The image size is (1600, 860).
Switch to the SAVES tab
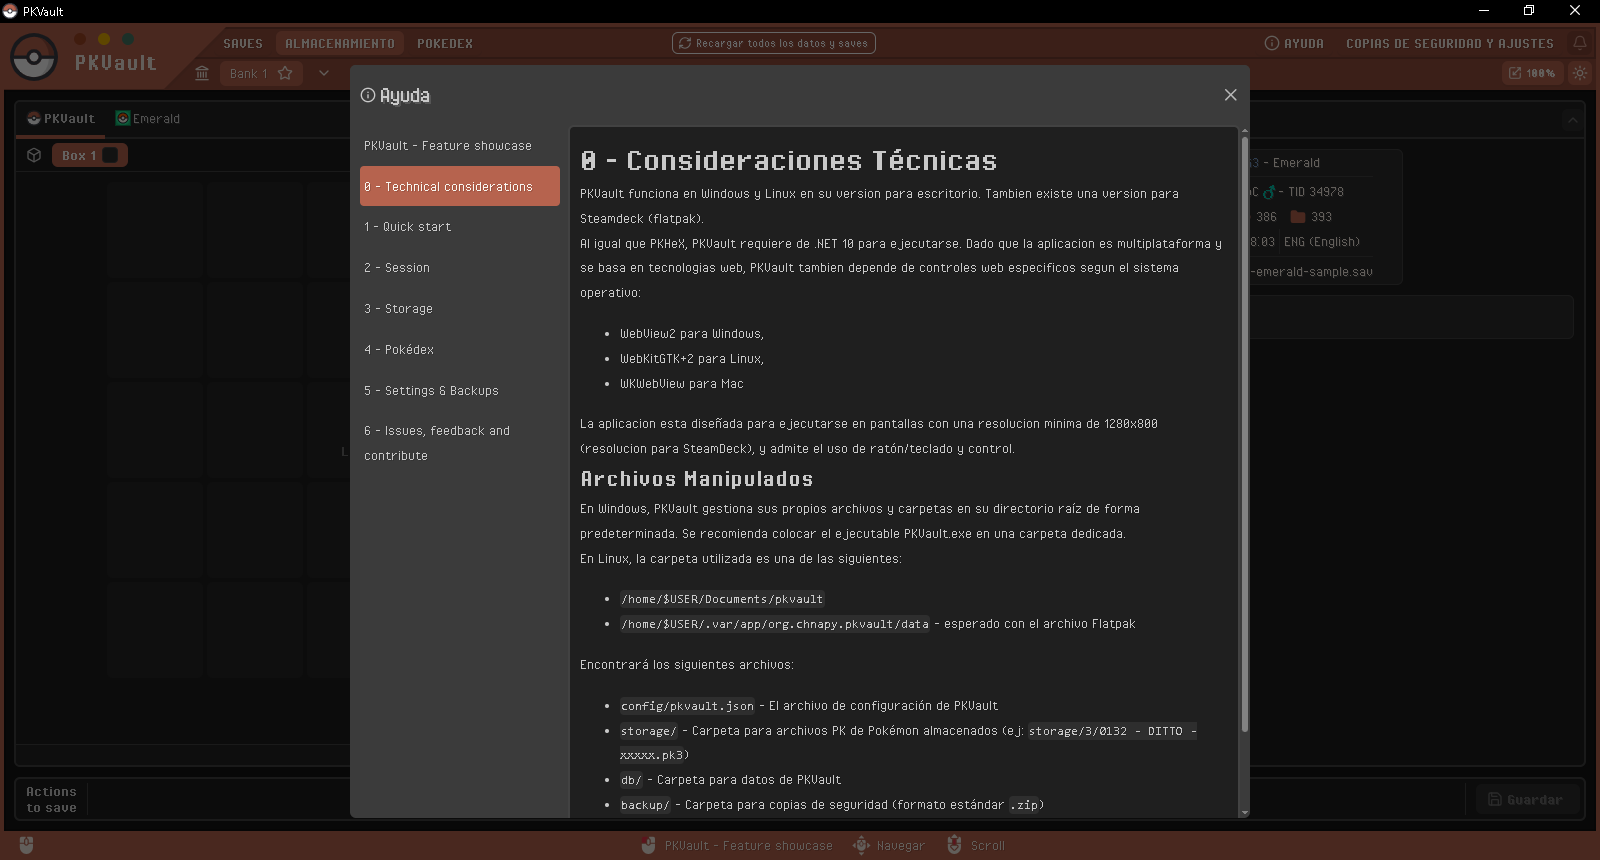[x=243, y=44]
